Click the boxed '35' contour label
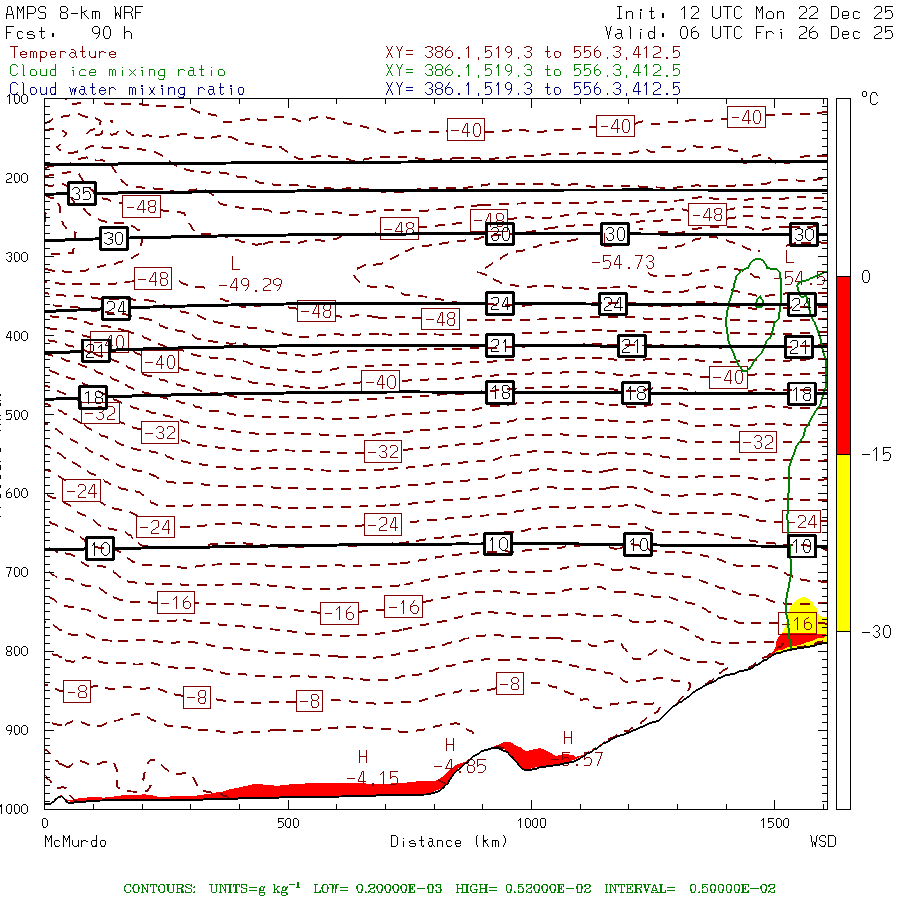This screenshot has width=900, height=900. click(x=82, y=193)
